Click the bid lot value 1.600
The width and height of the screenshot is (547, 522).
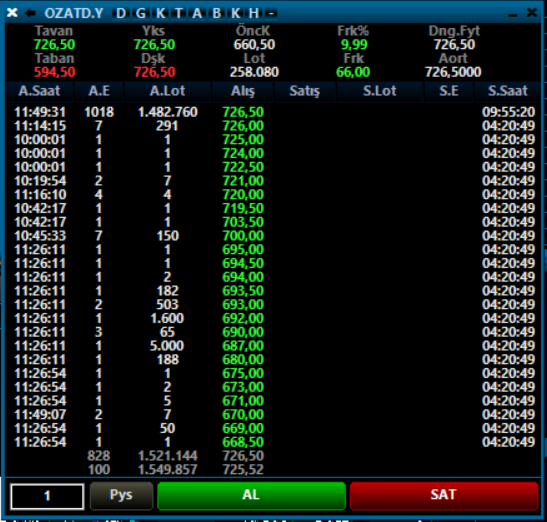pyautogui.click(x=167, y=319)
